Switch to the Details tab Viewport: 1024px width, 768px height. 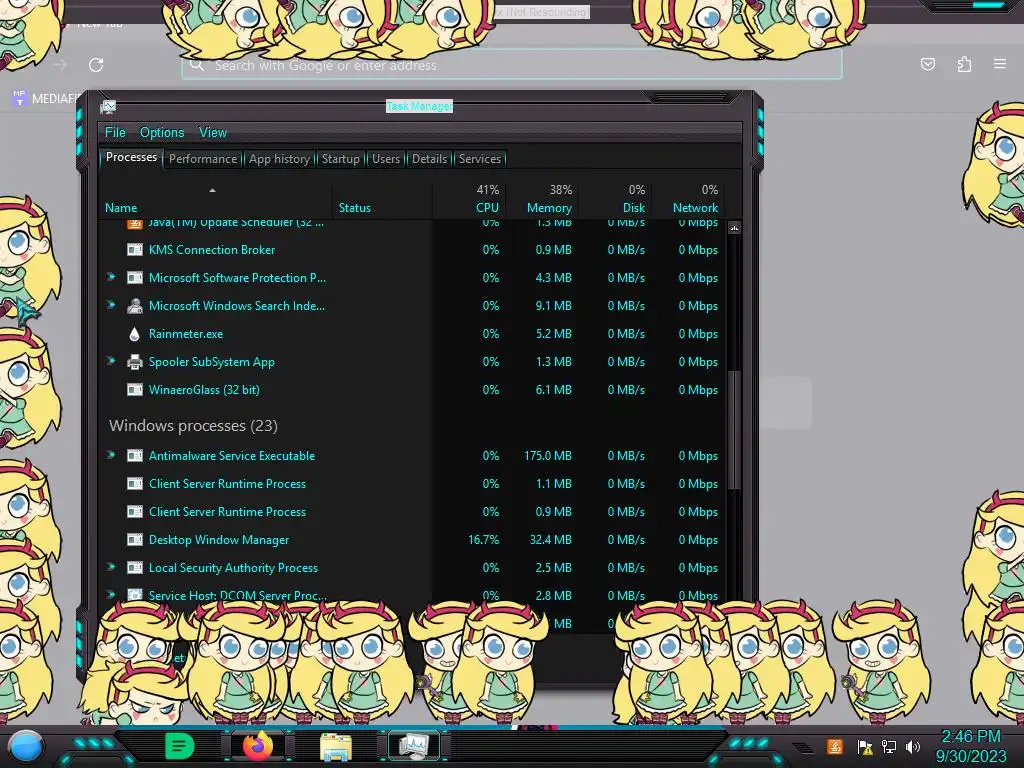(429, 159)
